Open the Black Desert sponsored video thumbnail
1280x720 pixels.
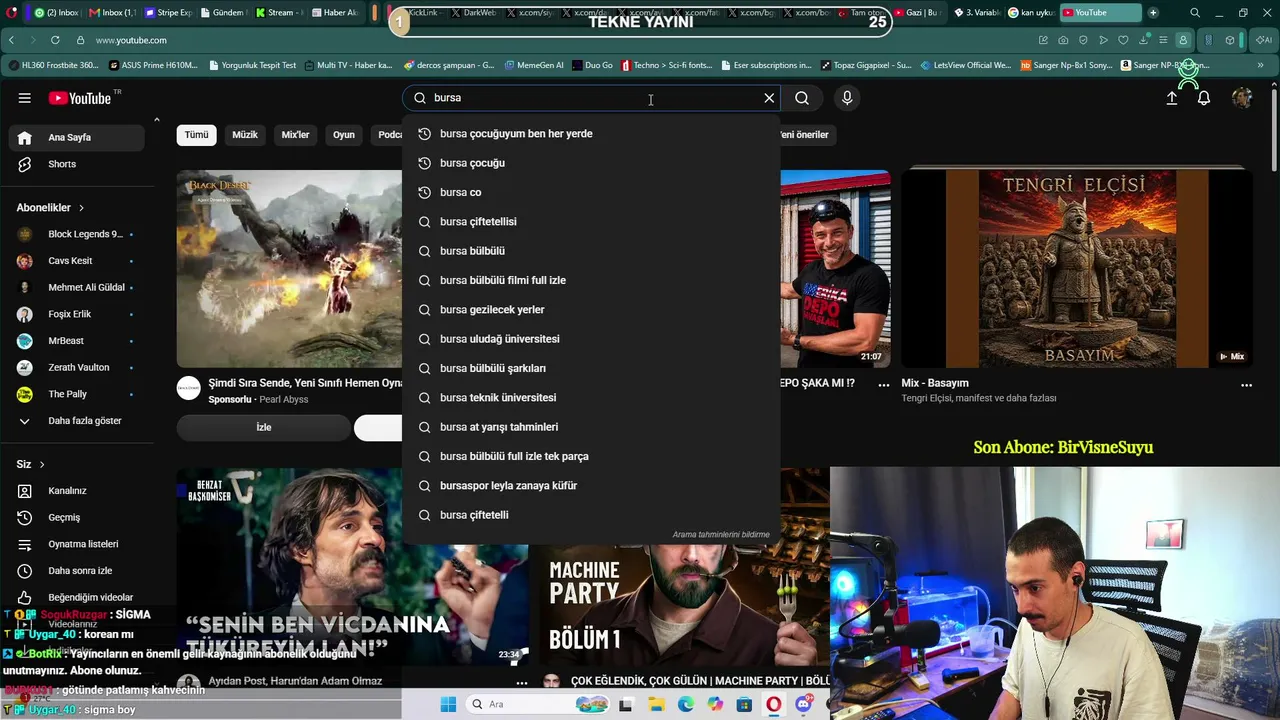pyautogui.click(x=290, y=269)
